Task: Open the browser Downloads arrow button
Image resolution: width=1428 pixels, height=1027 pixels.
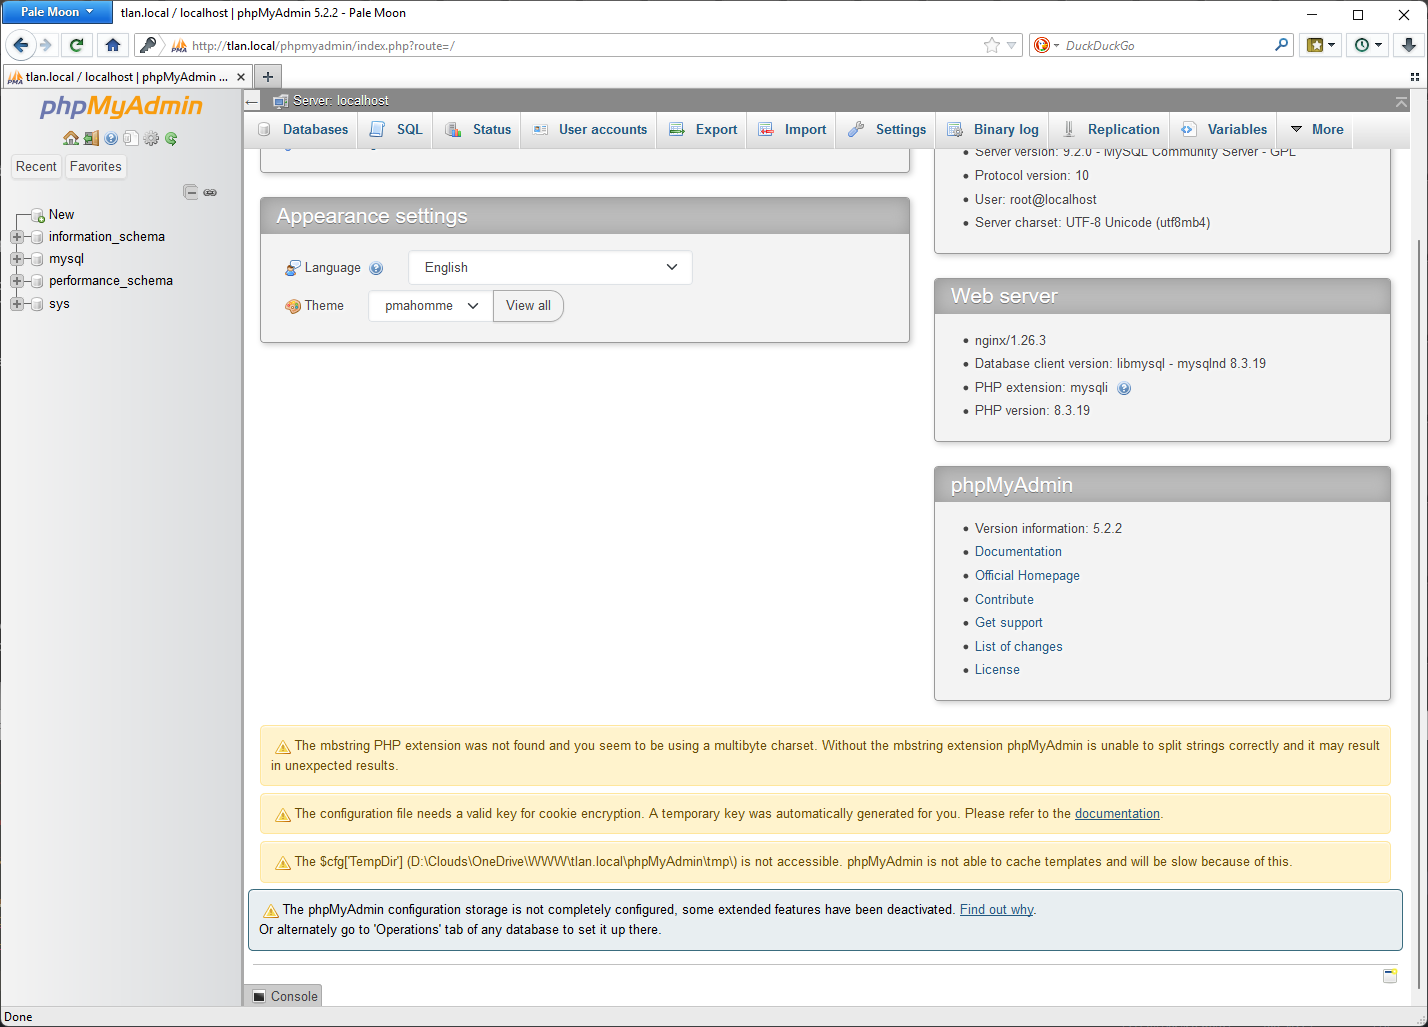Action: click(1408, 45)
